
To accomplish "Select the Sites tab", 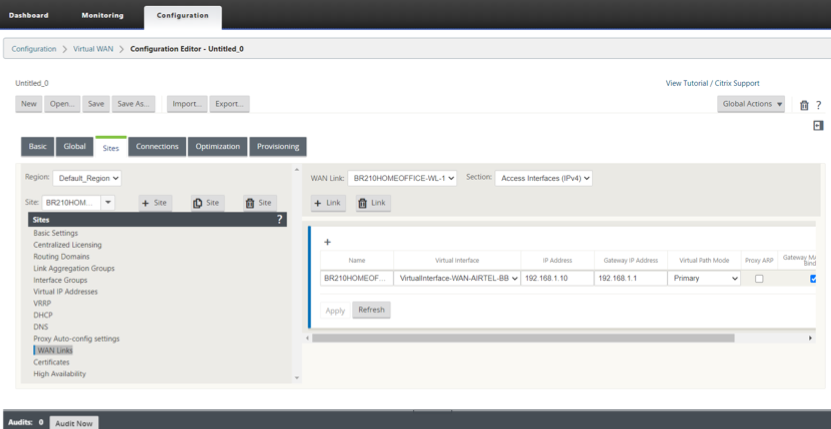I will (111, 147).
